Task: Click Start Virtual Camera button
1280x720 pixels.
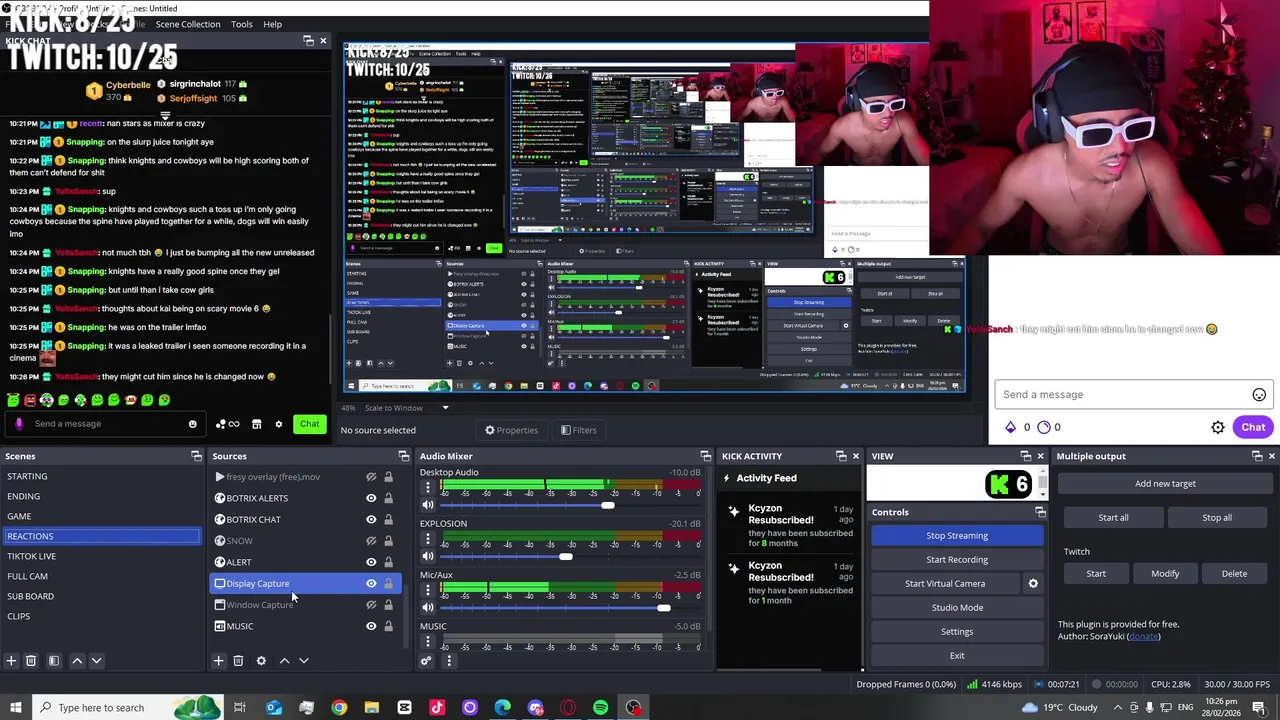Action: coord(945,583)
